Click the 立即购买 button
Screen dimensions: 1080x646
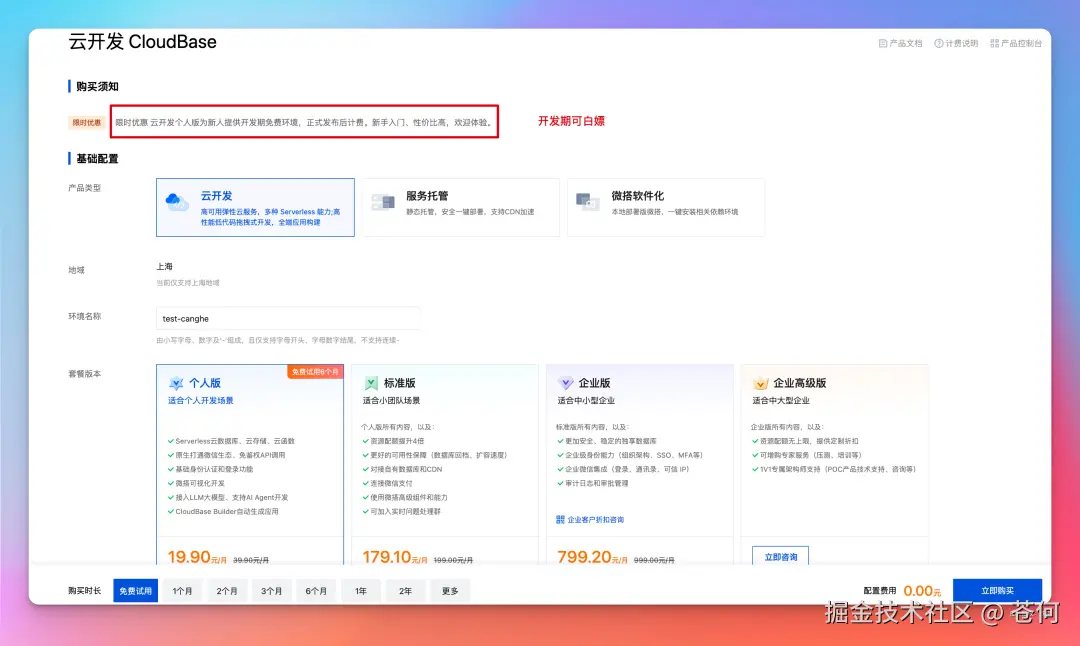coord(997,590)
